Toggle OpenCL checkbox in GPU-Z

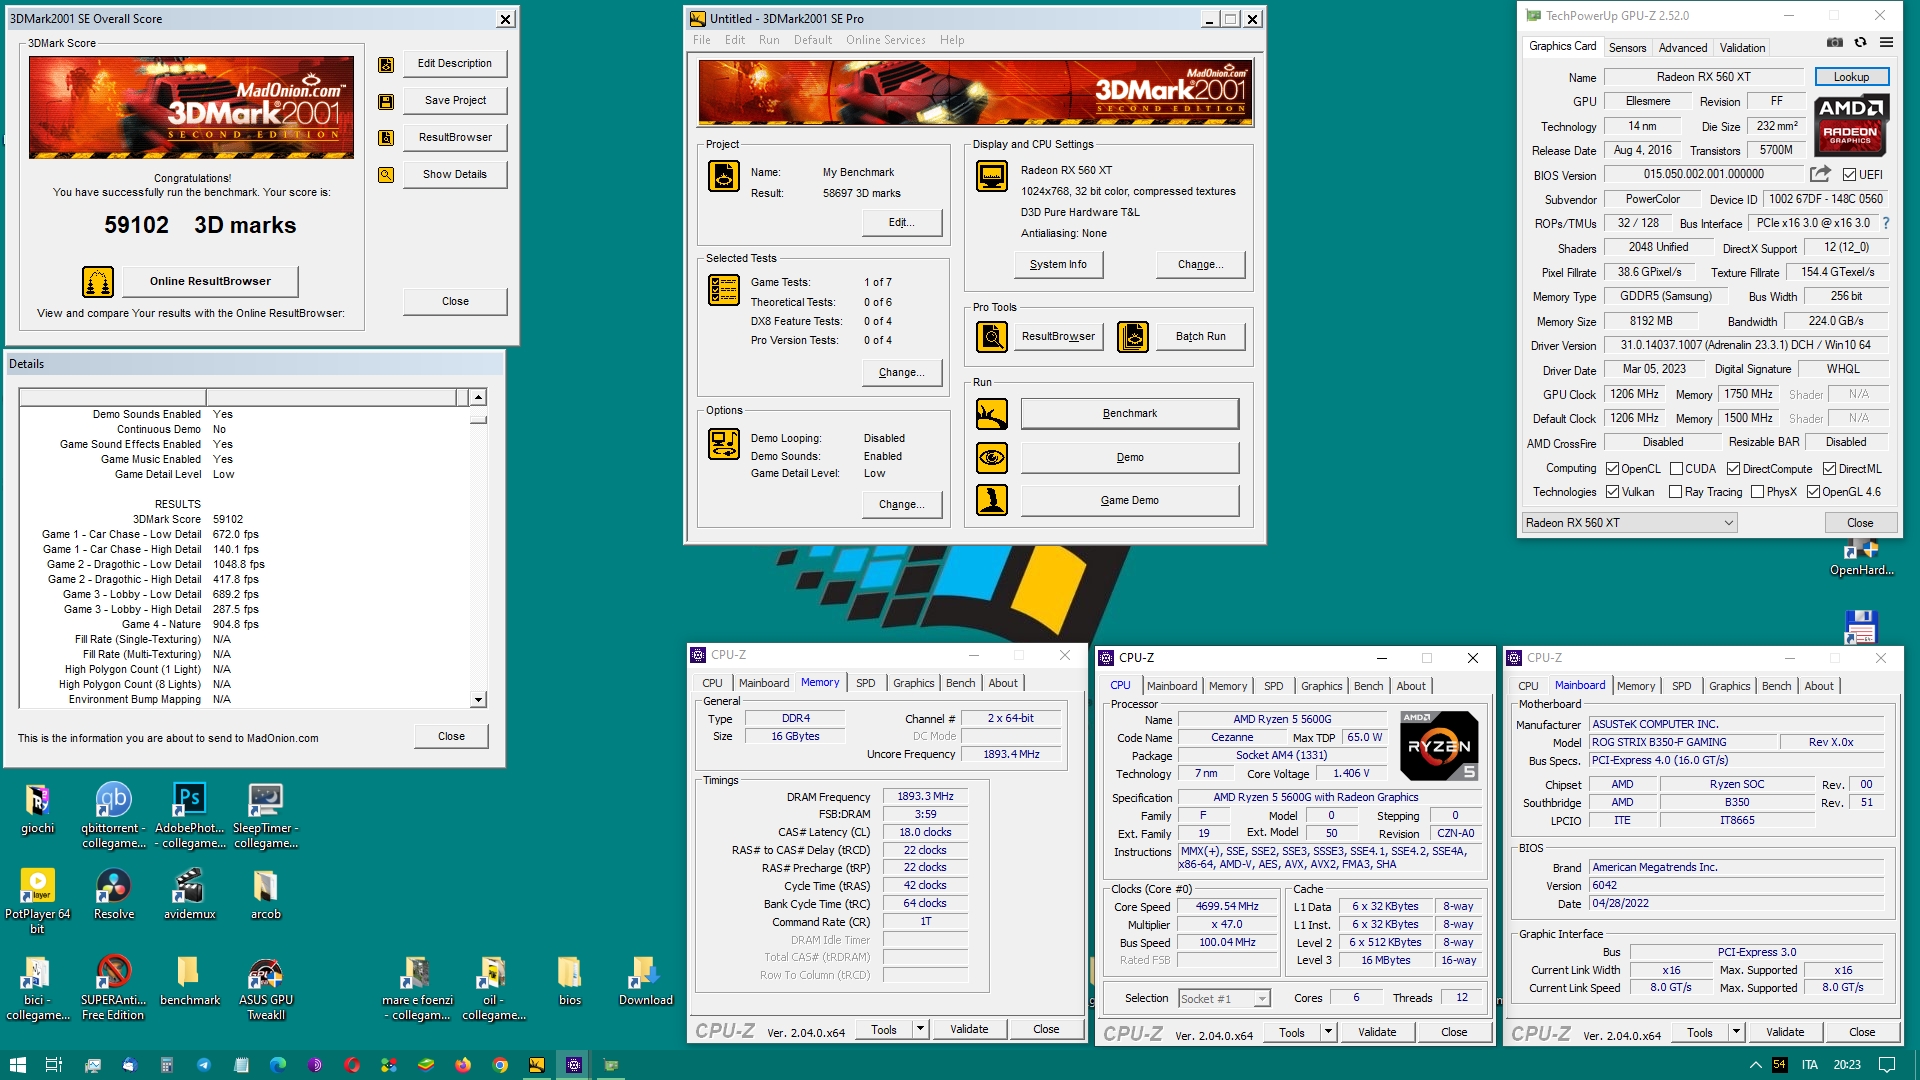(x=1612, y=469)
